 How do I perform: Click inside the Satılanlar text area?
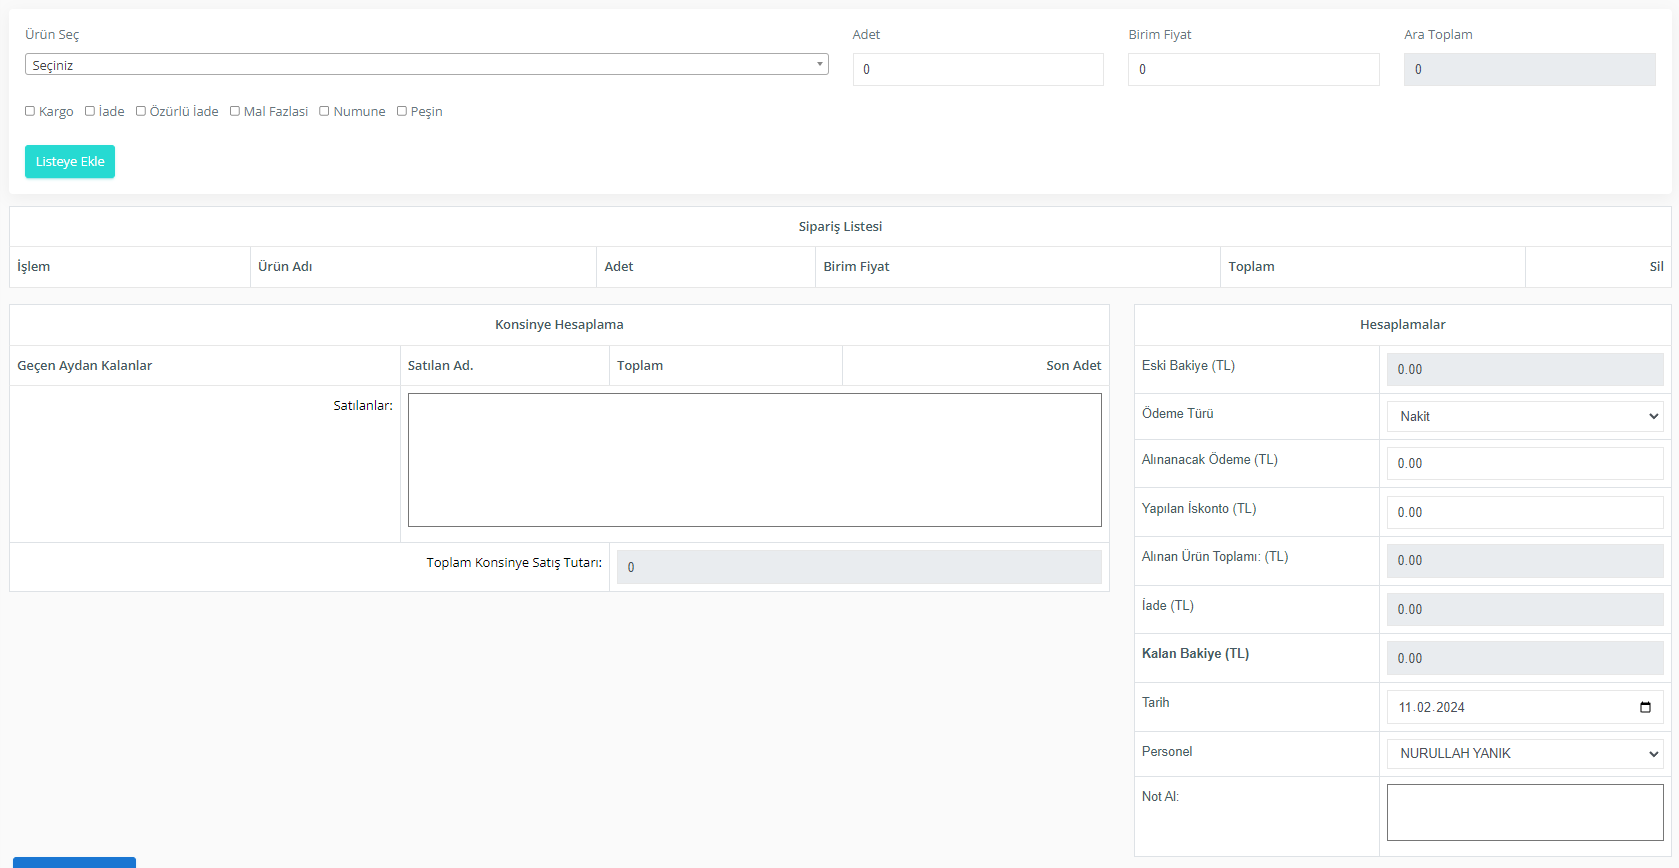click(754, 459)
